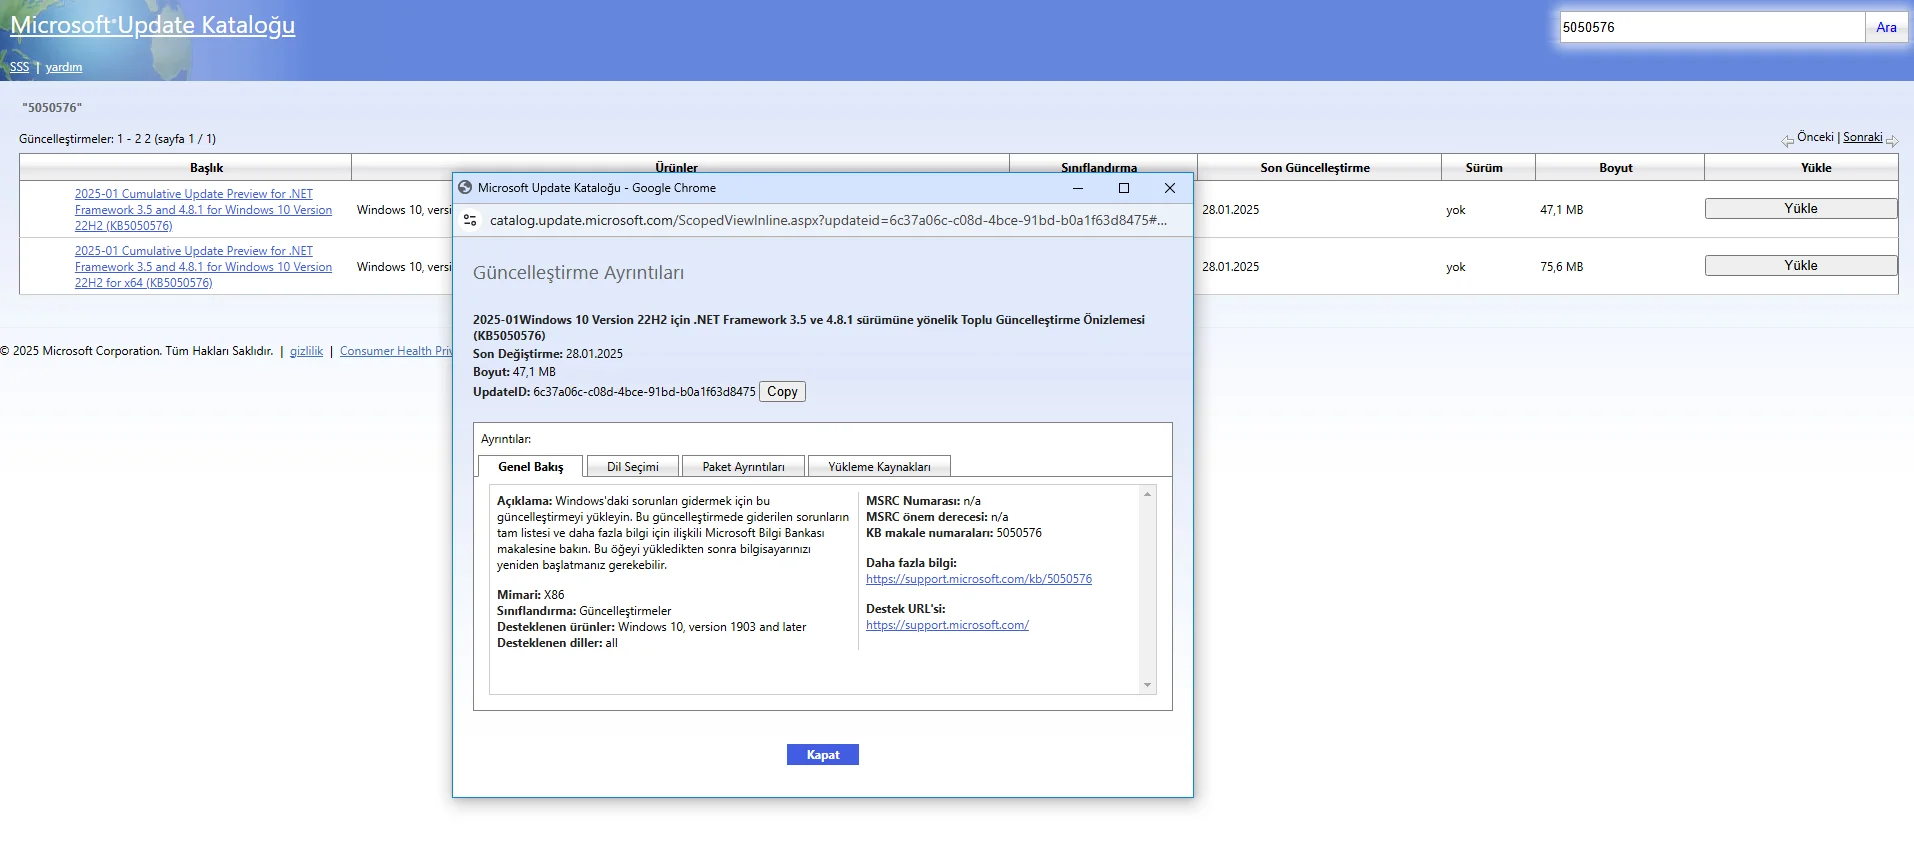This screenshot has height=847, width=1914.
Task: Select the Yükleme Kaynakları tab
Action: 878,467
